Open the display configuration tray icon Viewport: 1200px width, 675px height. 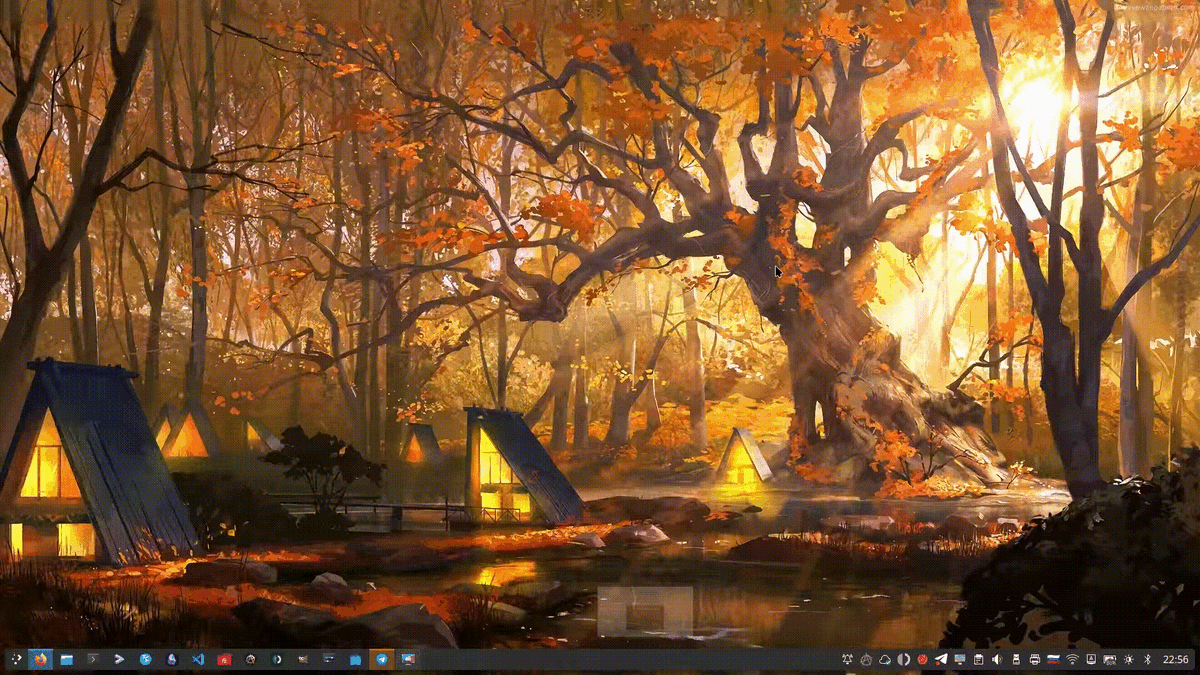point(960,659)
